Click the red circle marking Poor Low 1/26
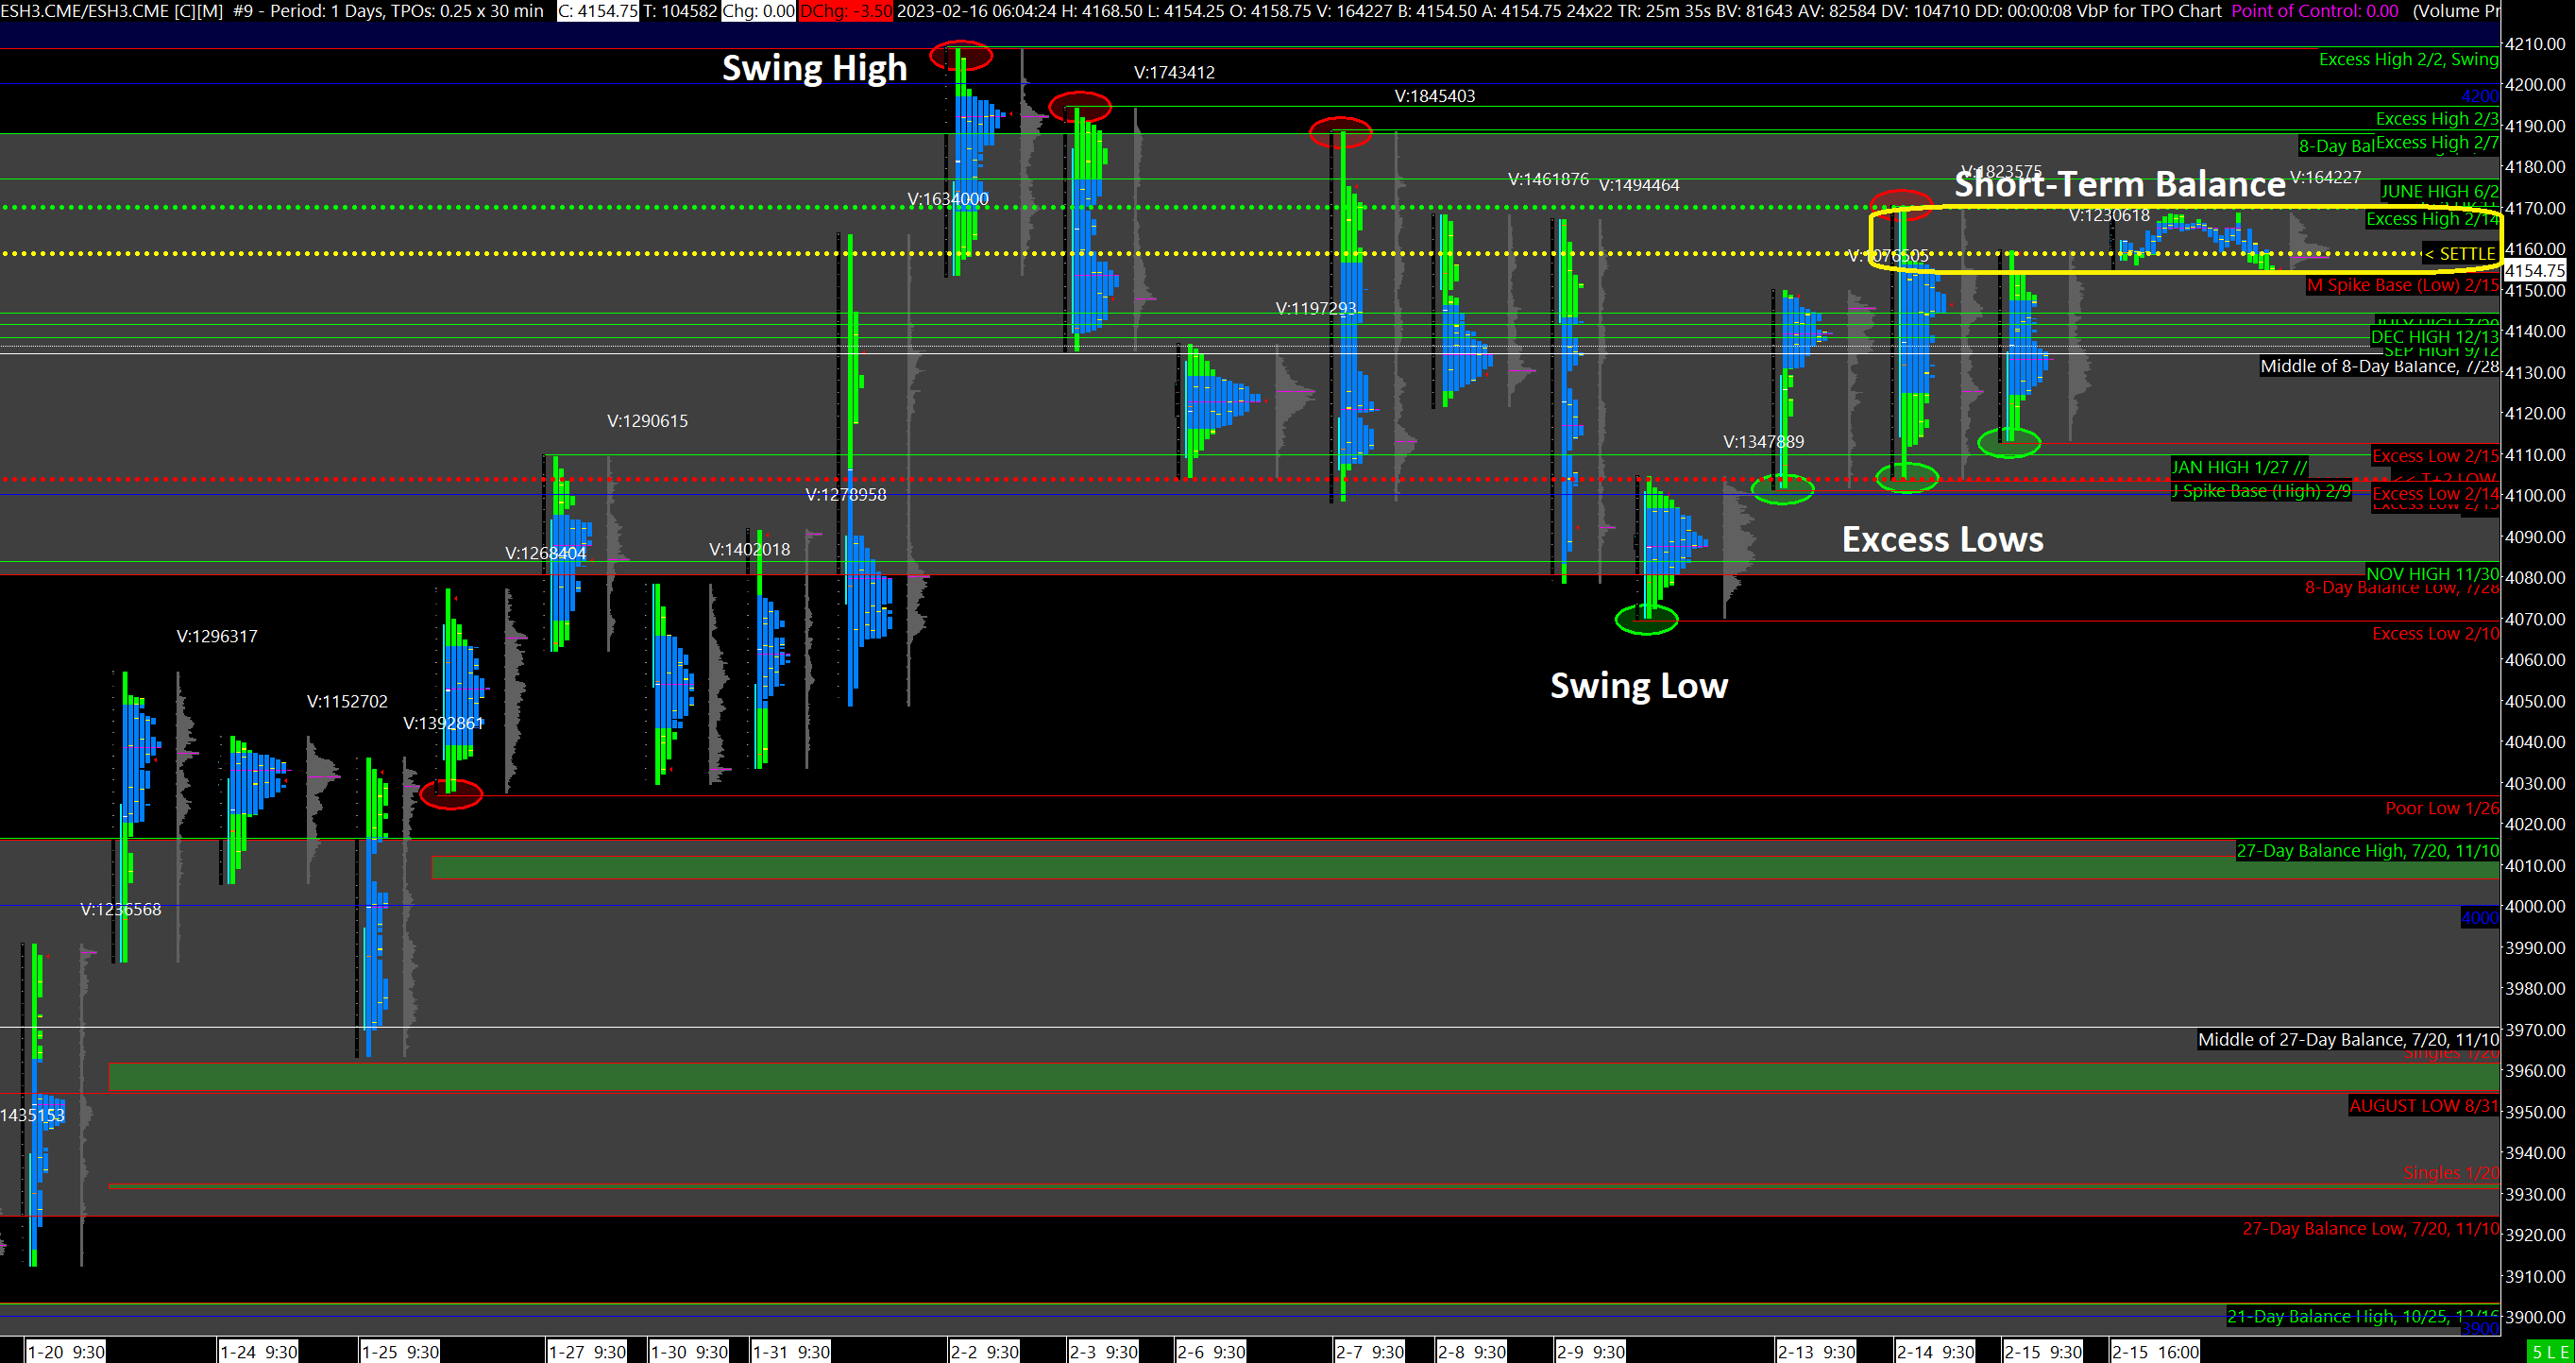 [451, 794]
